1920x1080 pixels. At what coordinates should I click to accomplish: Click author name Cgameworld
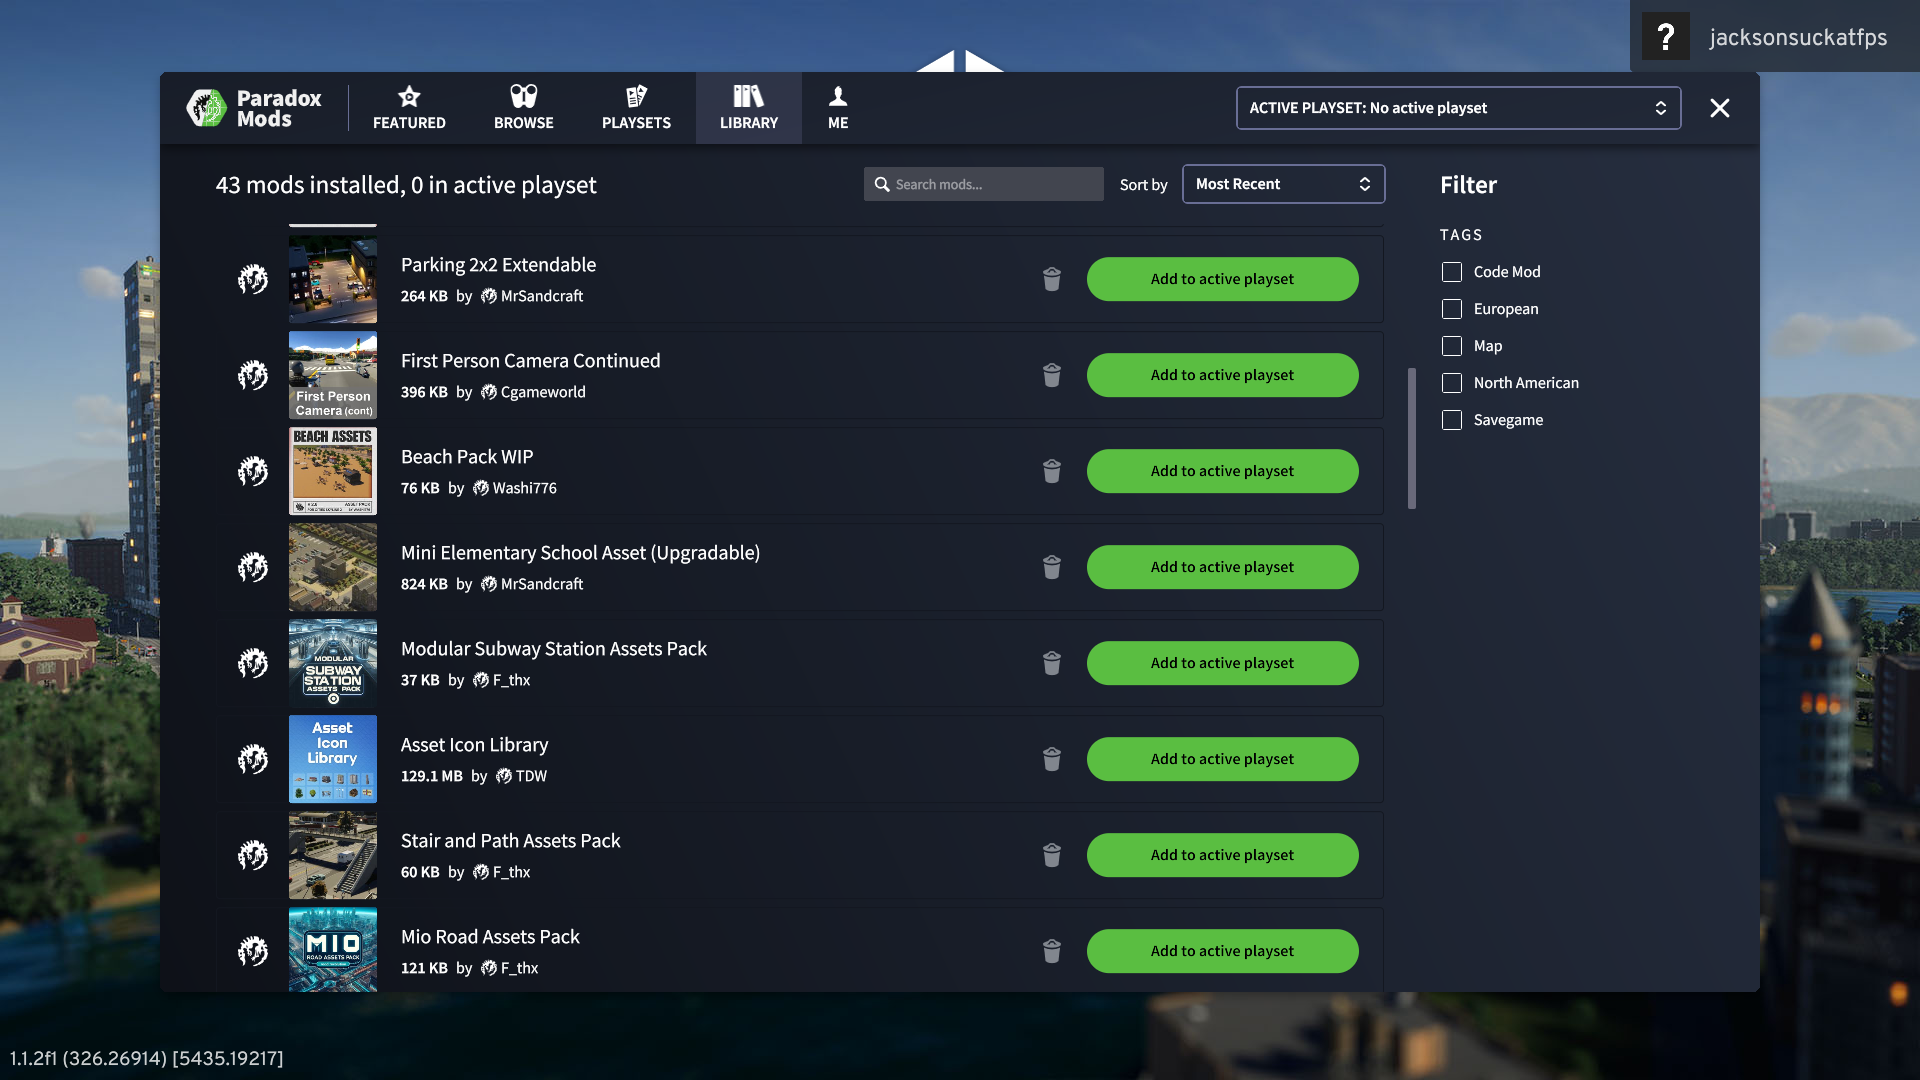point(543,392)
